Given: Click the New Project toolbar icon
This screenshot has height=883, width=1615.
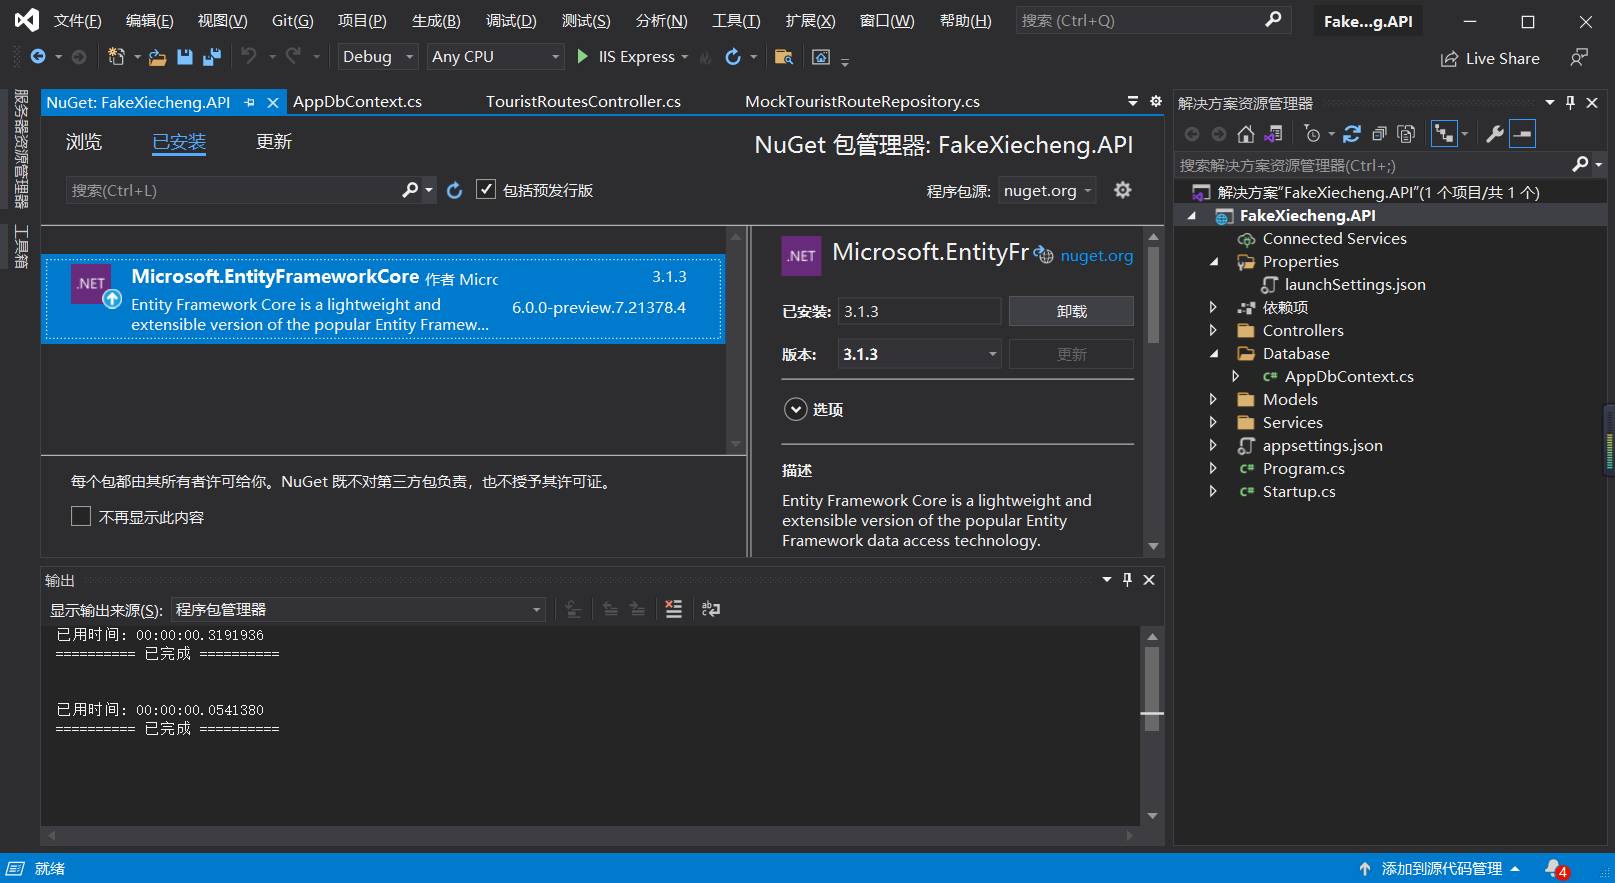Looking at the screenshot, I should (x=116, y=57).
